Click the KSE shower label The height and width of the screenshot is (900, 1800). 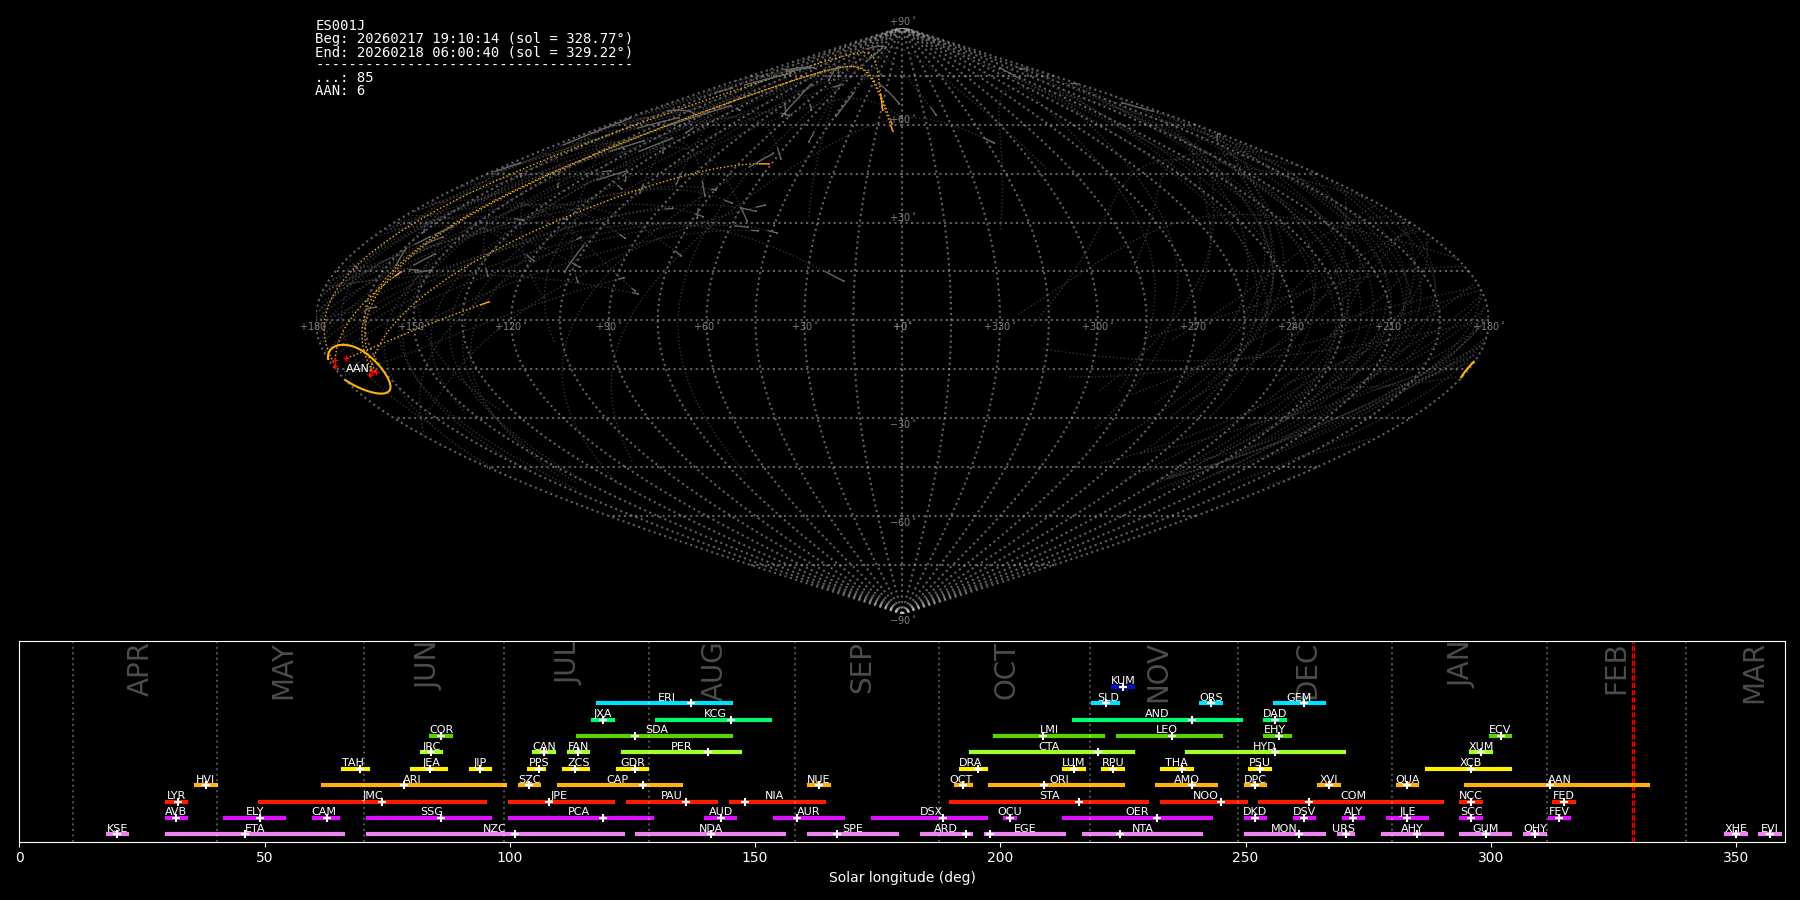tap(117, 829)
